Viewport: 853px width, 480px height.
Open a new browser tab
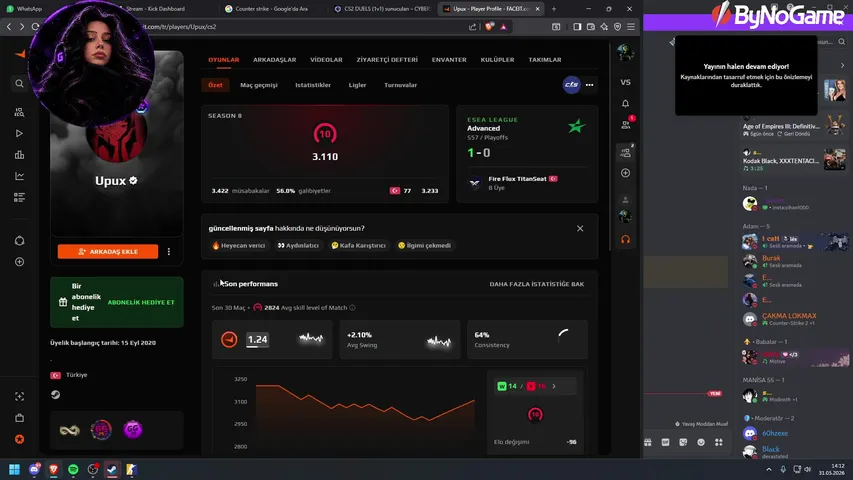point(554,9)
